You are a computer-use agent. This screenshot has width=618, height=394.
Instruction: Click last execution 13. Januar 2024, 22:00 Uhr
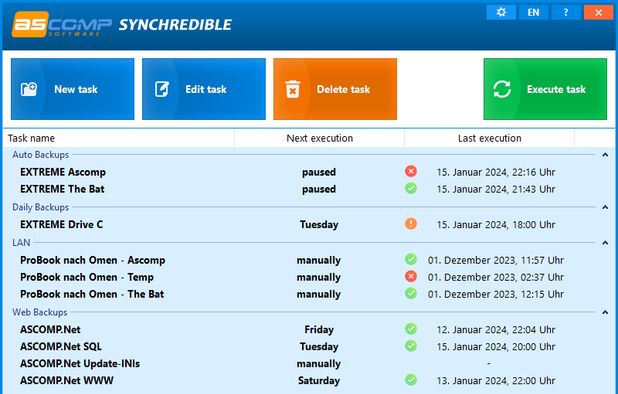(496, 381)
